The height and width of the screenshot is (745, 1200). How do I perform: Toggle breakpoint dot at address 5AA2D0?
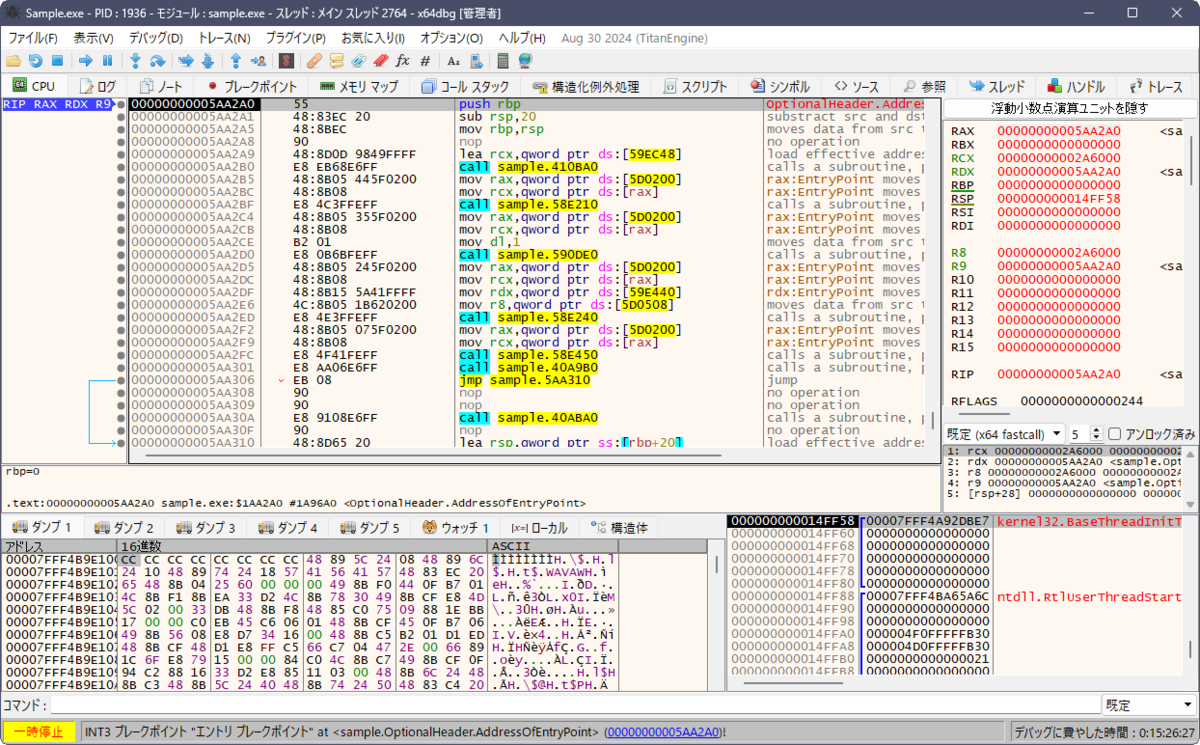(121, 254)
